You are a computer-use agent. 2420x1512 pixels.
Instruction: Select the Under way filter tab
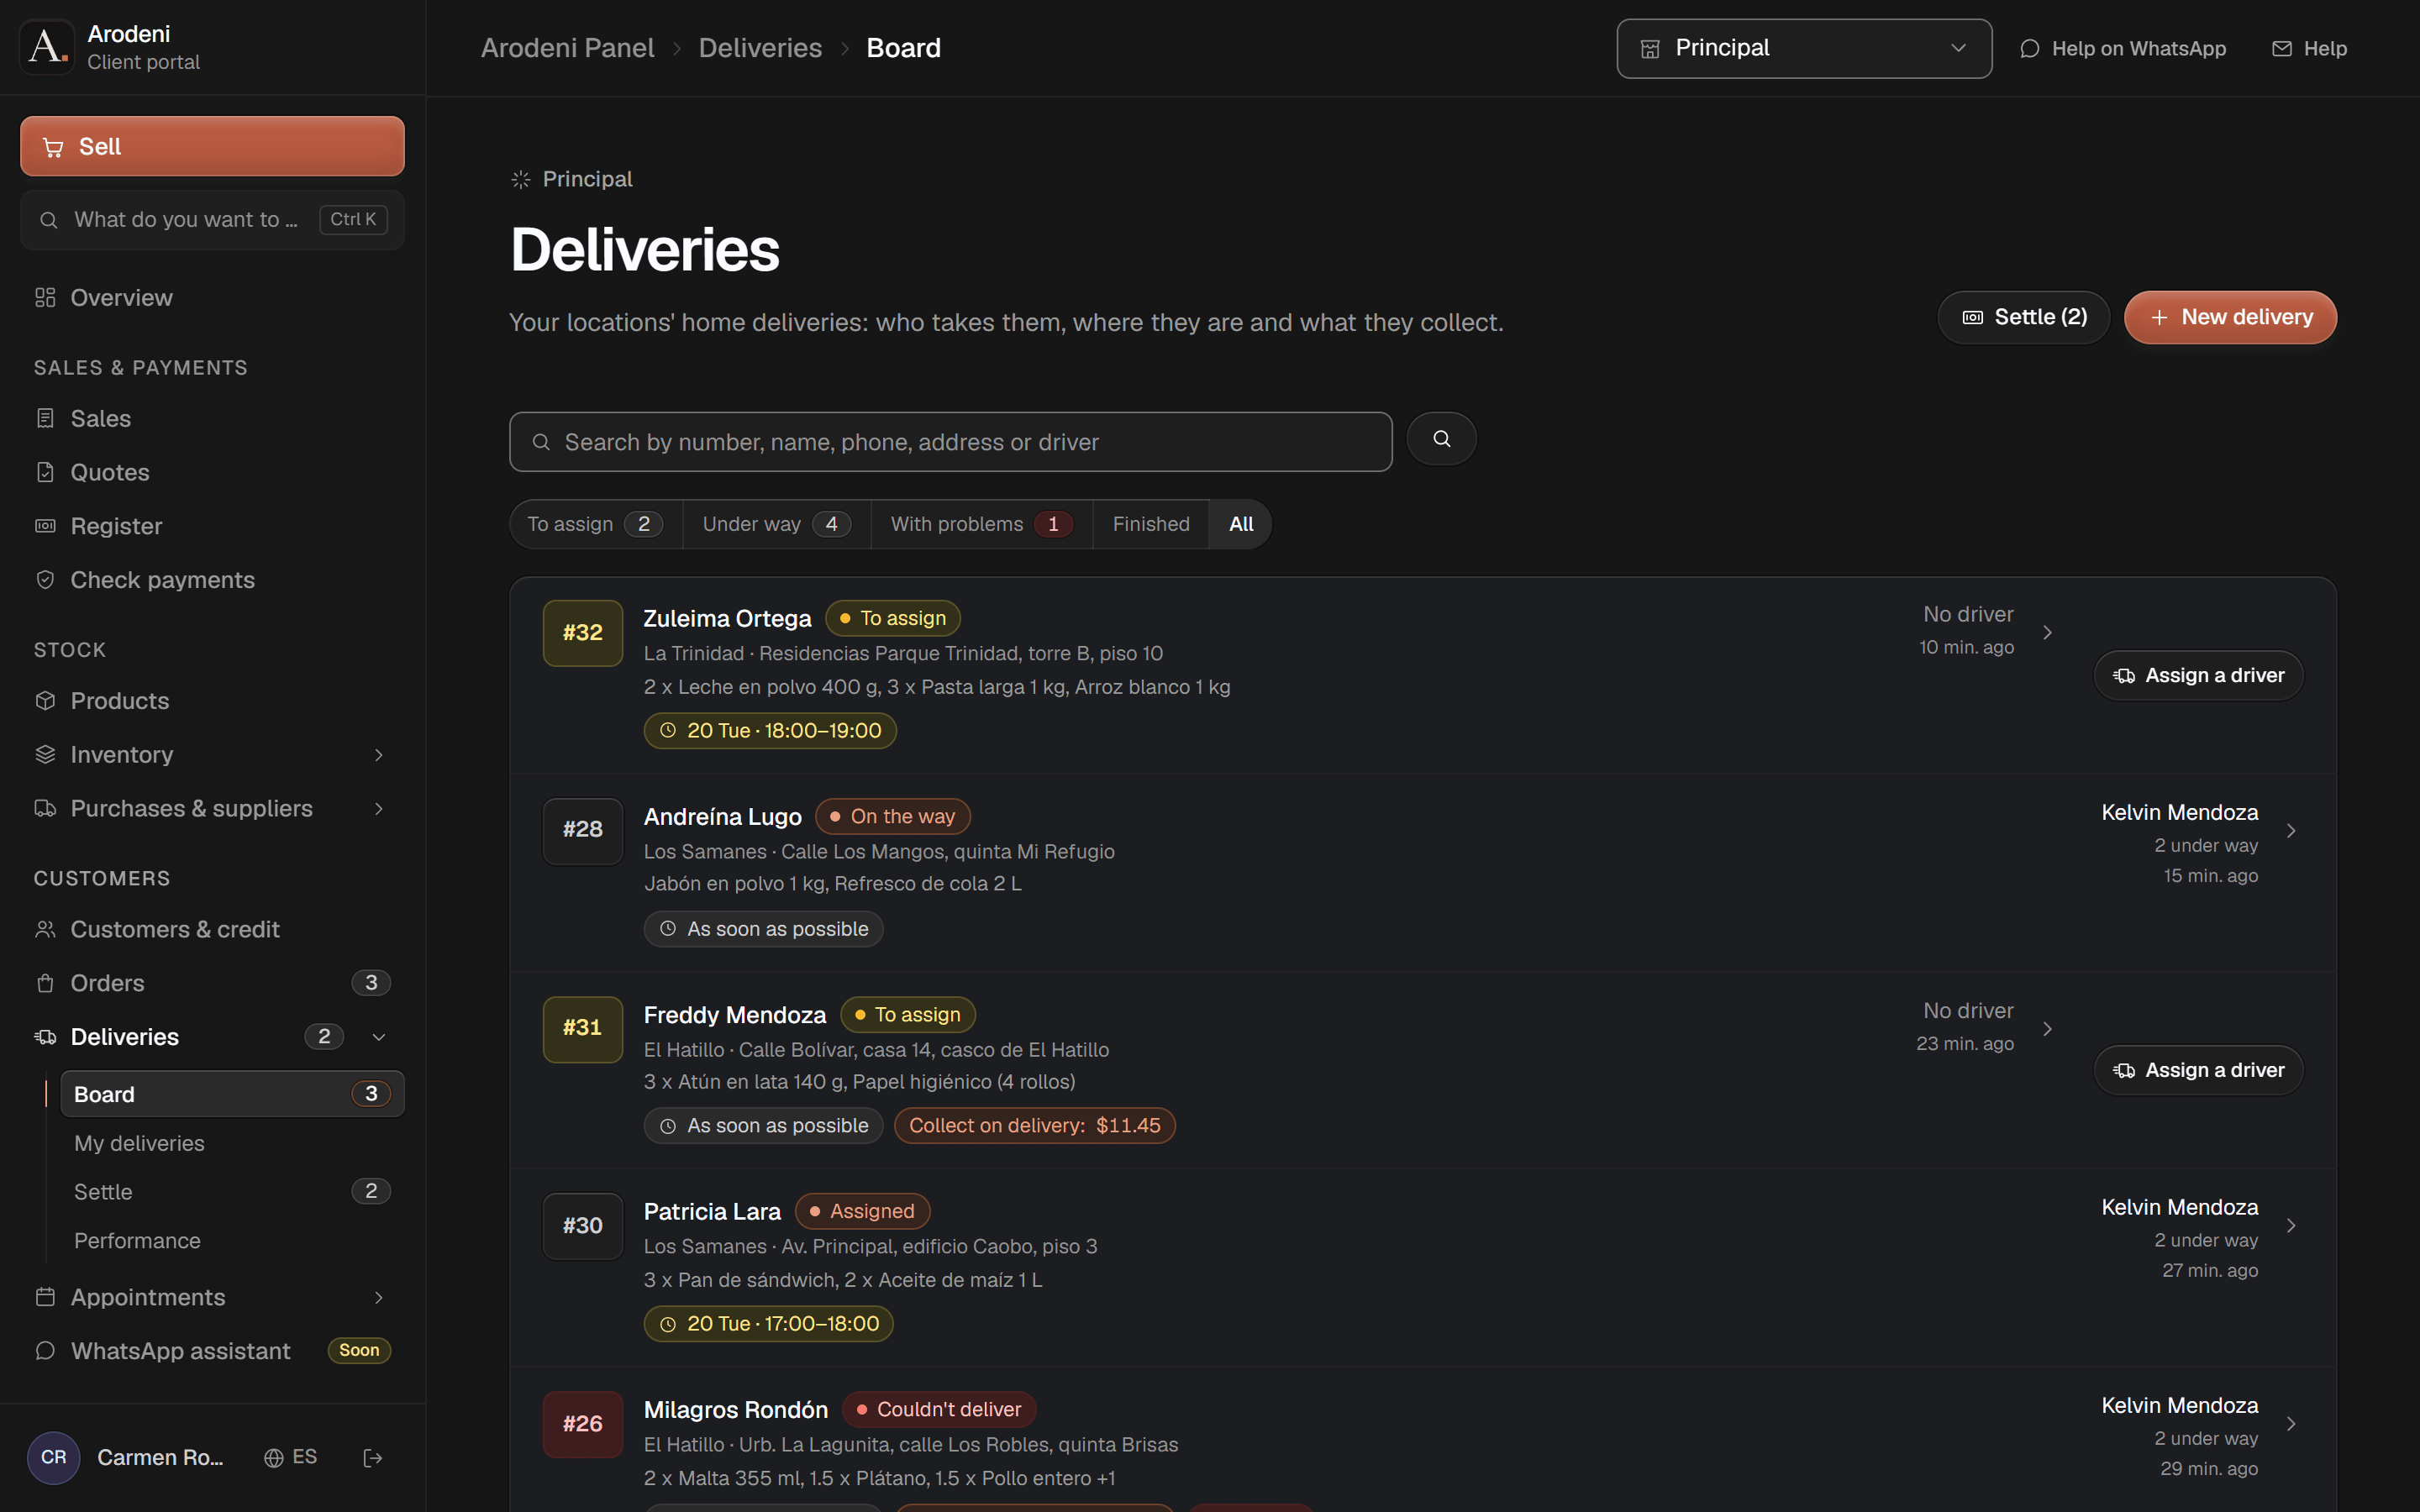pyautogui.click(x=777, y=524)
